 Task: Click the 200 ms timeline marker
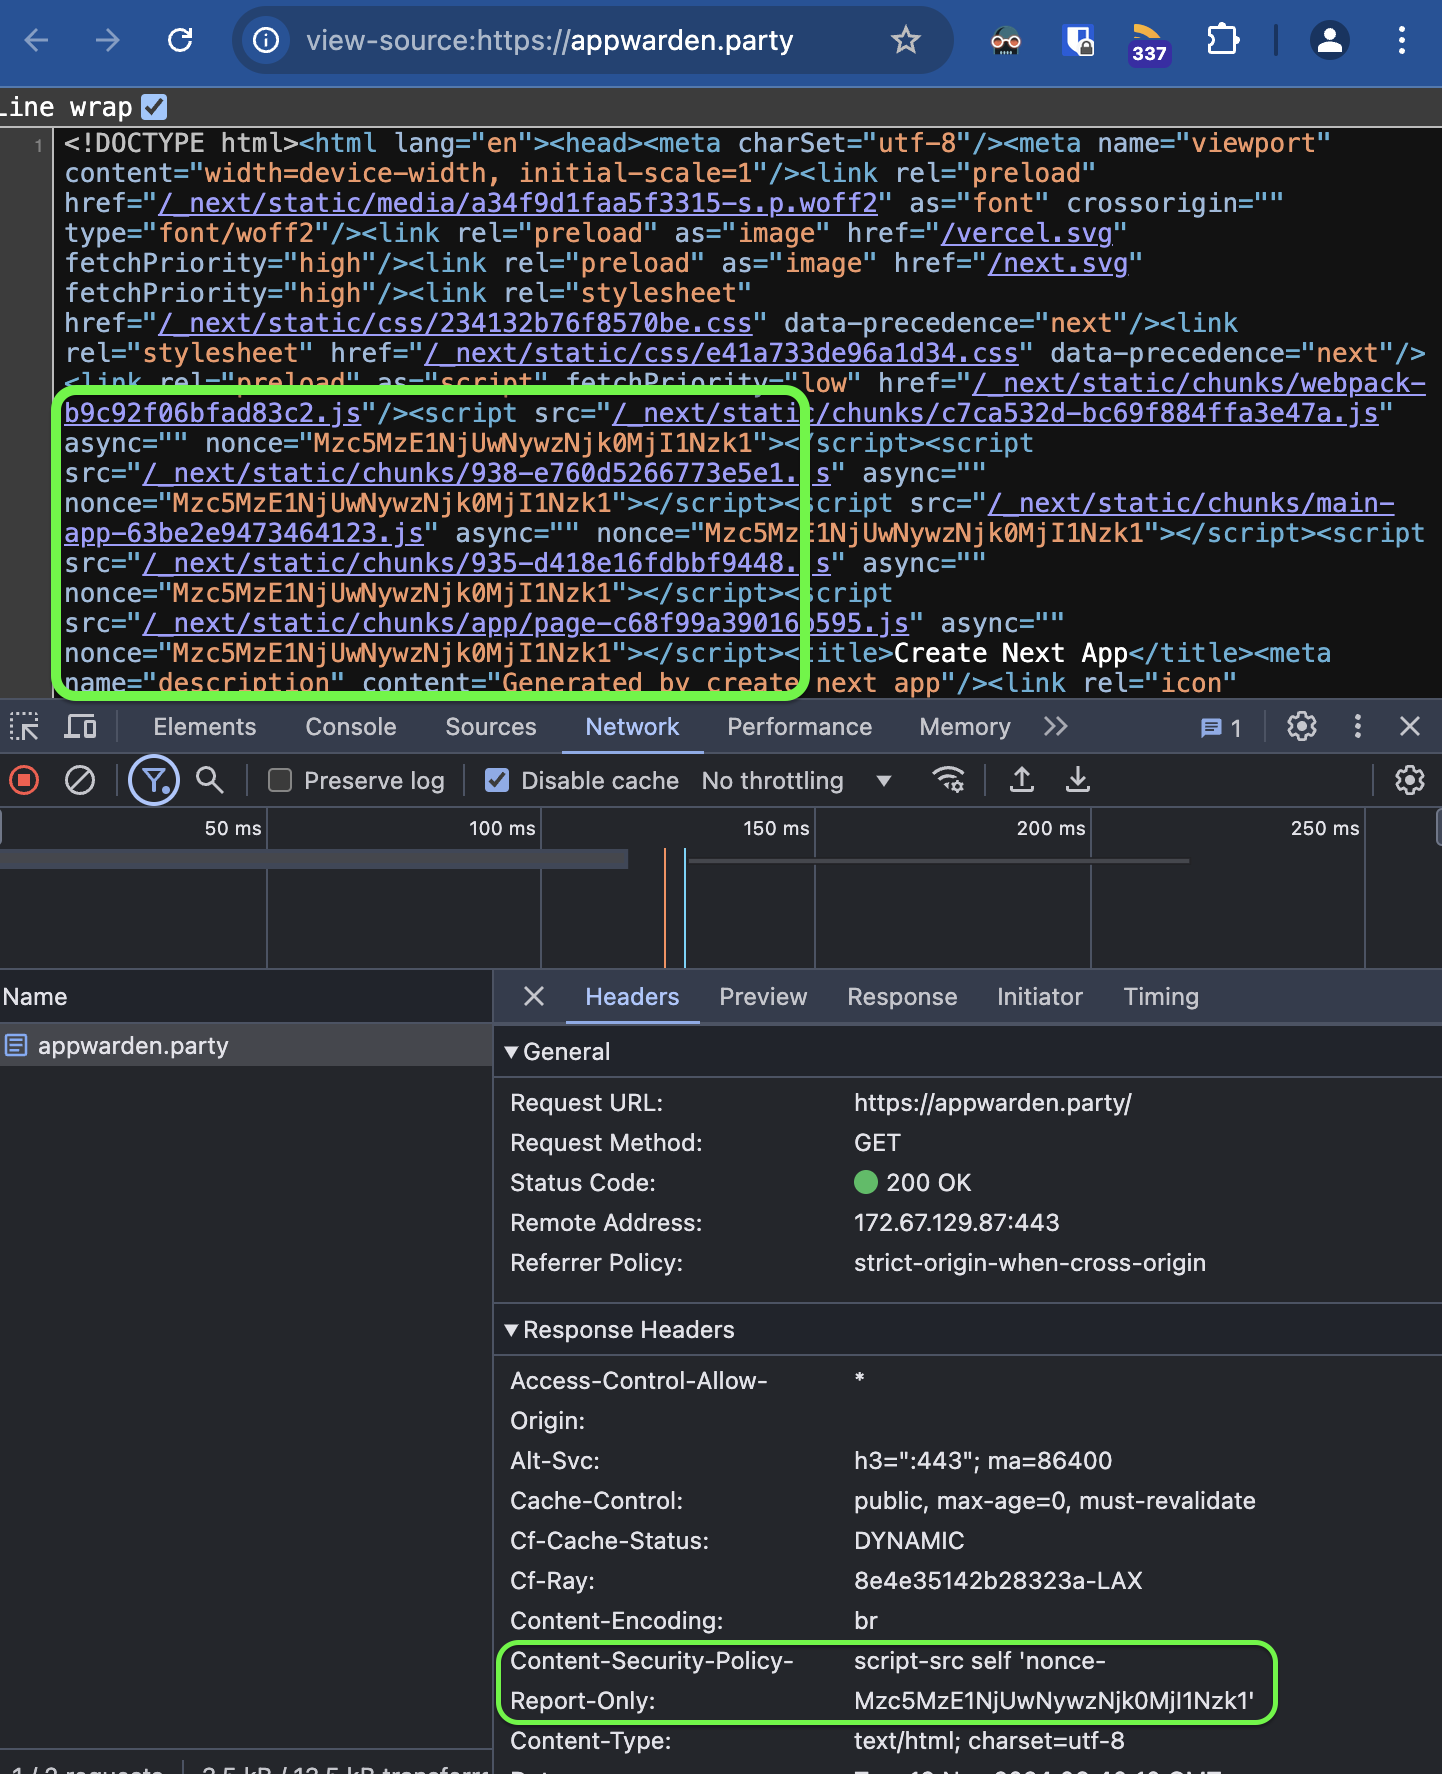click(x=1051, y=828)
